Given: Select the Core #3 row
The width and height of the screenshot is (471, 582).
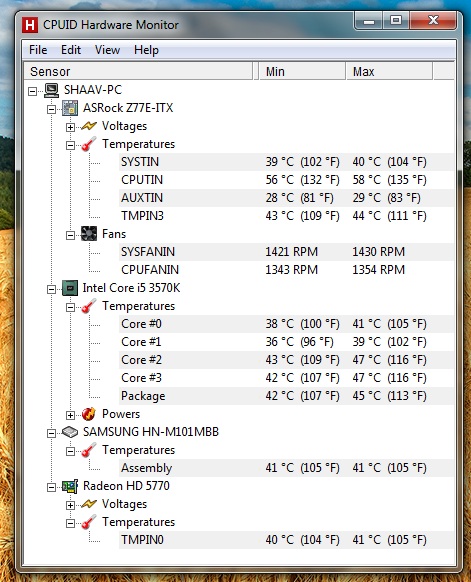Looking at the screenshot, I should [286, 378].
